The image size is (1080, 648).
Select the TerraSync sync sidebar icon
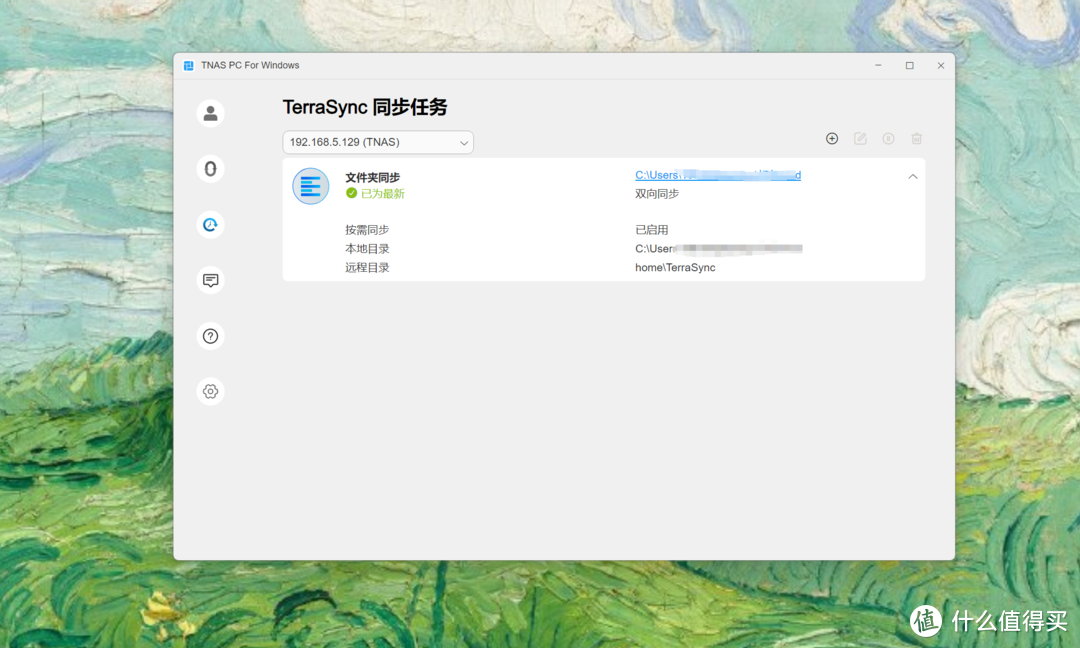(x=210, y=225)
